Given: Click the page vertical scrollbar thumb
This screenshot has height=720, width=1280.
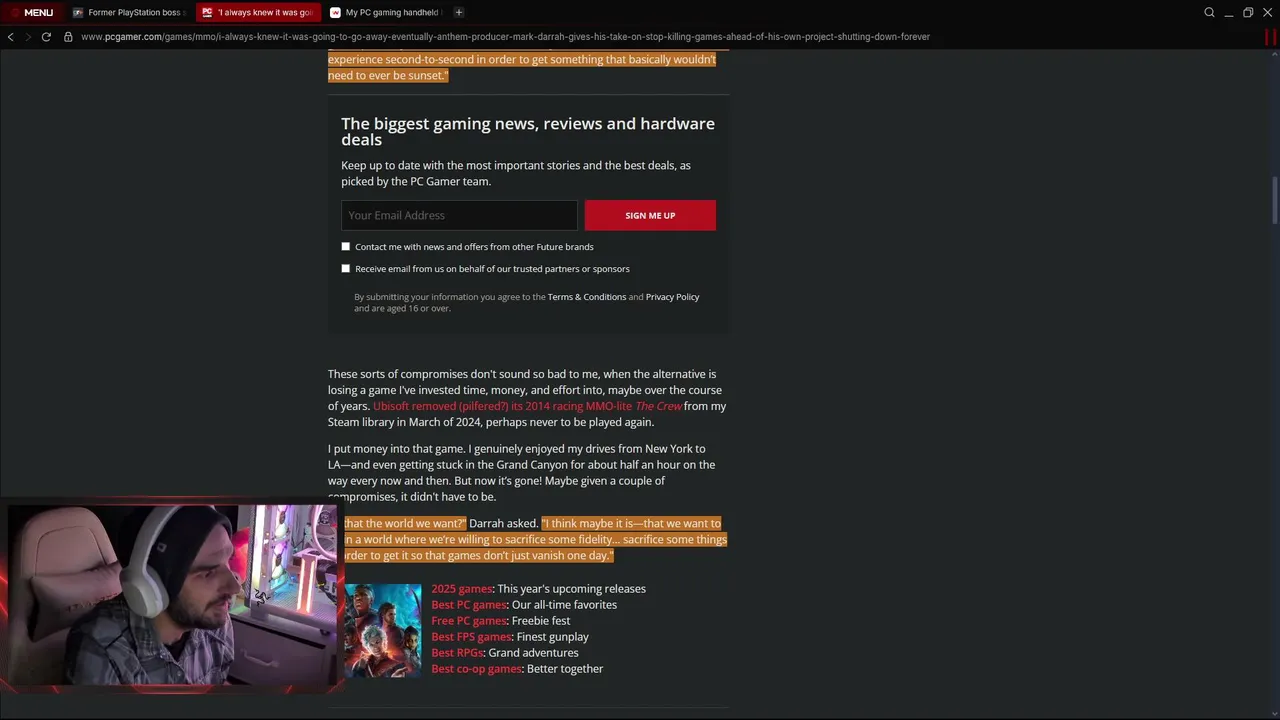Looking at the screenshot, I should click(1274, 201).
